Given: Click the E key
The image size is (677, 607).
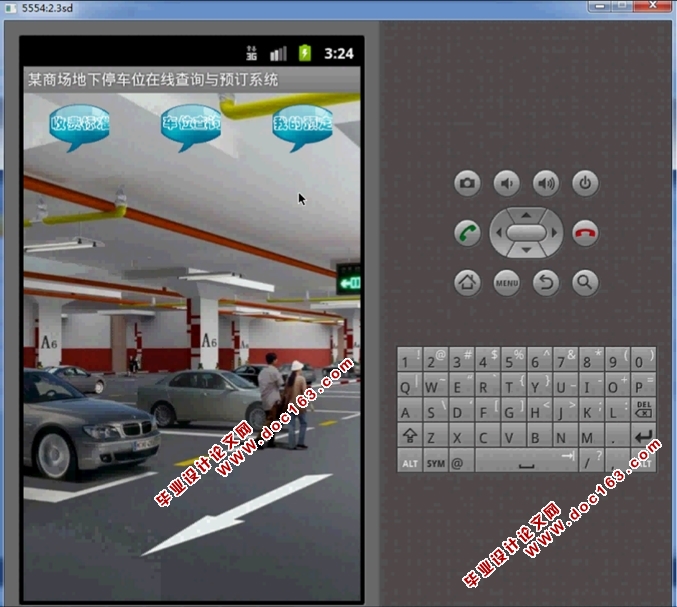Looking at the screenshot, I should pos(462,384).
